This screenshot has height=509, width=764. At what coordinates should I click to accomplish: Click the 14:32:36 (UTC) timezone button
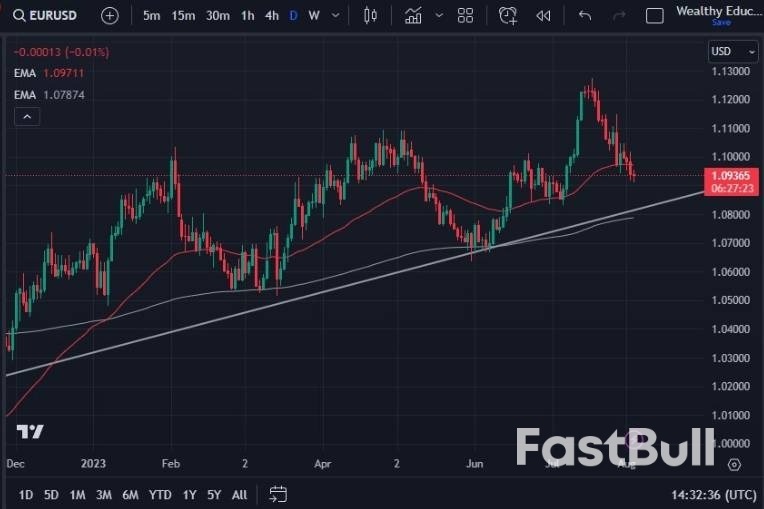tap(715, 494)
